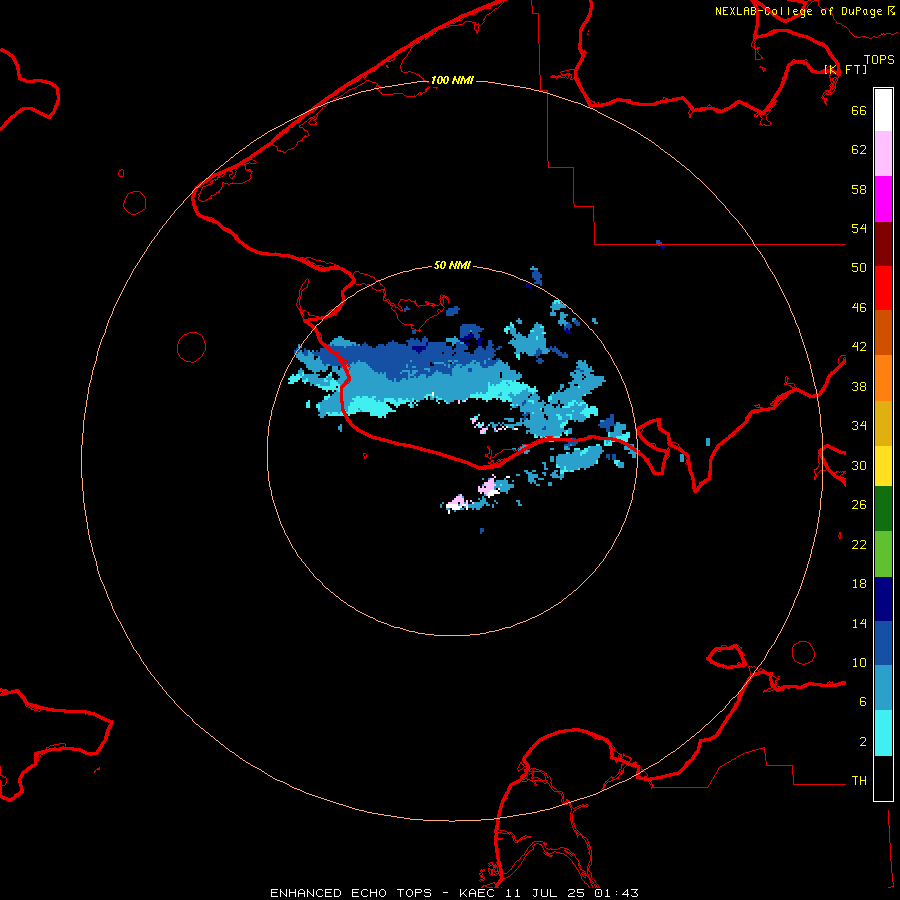
Task: Click the legend value "10"
Action: 859,662
